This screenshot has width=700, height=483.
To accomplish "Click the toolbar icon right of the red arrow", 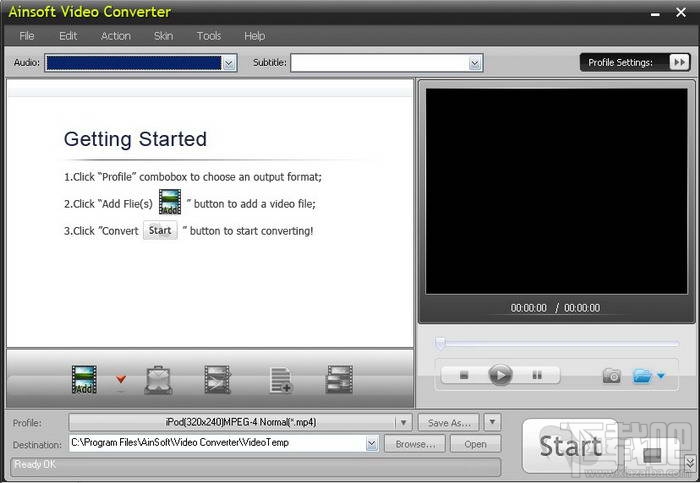I will click(158, 380).
